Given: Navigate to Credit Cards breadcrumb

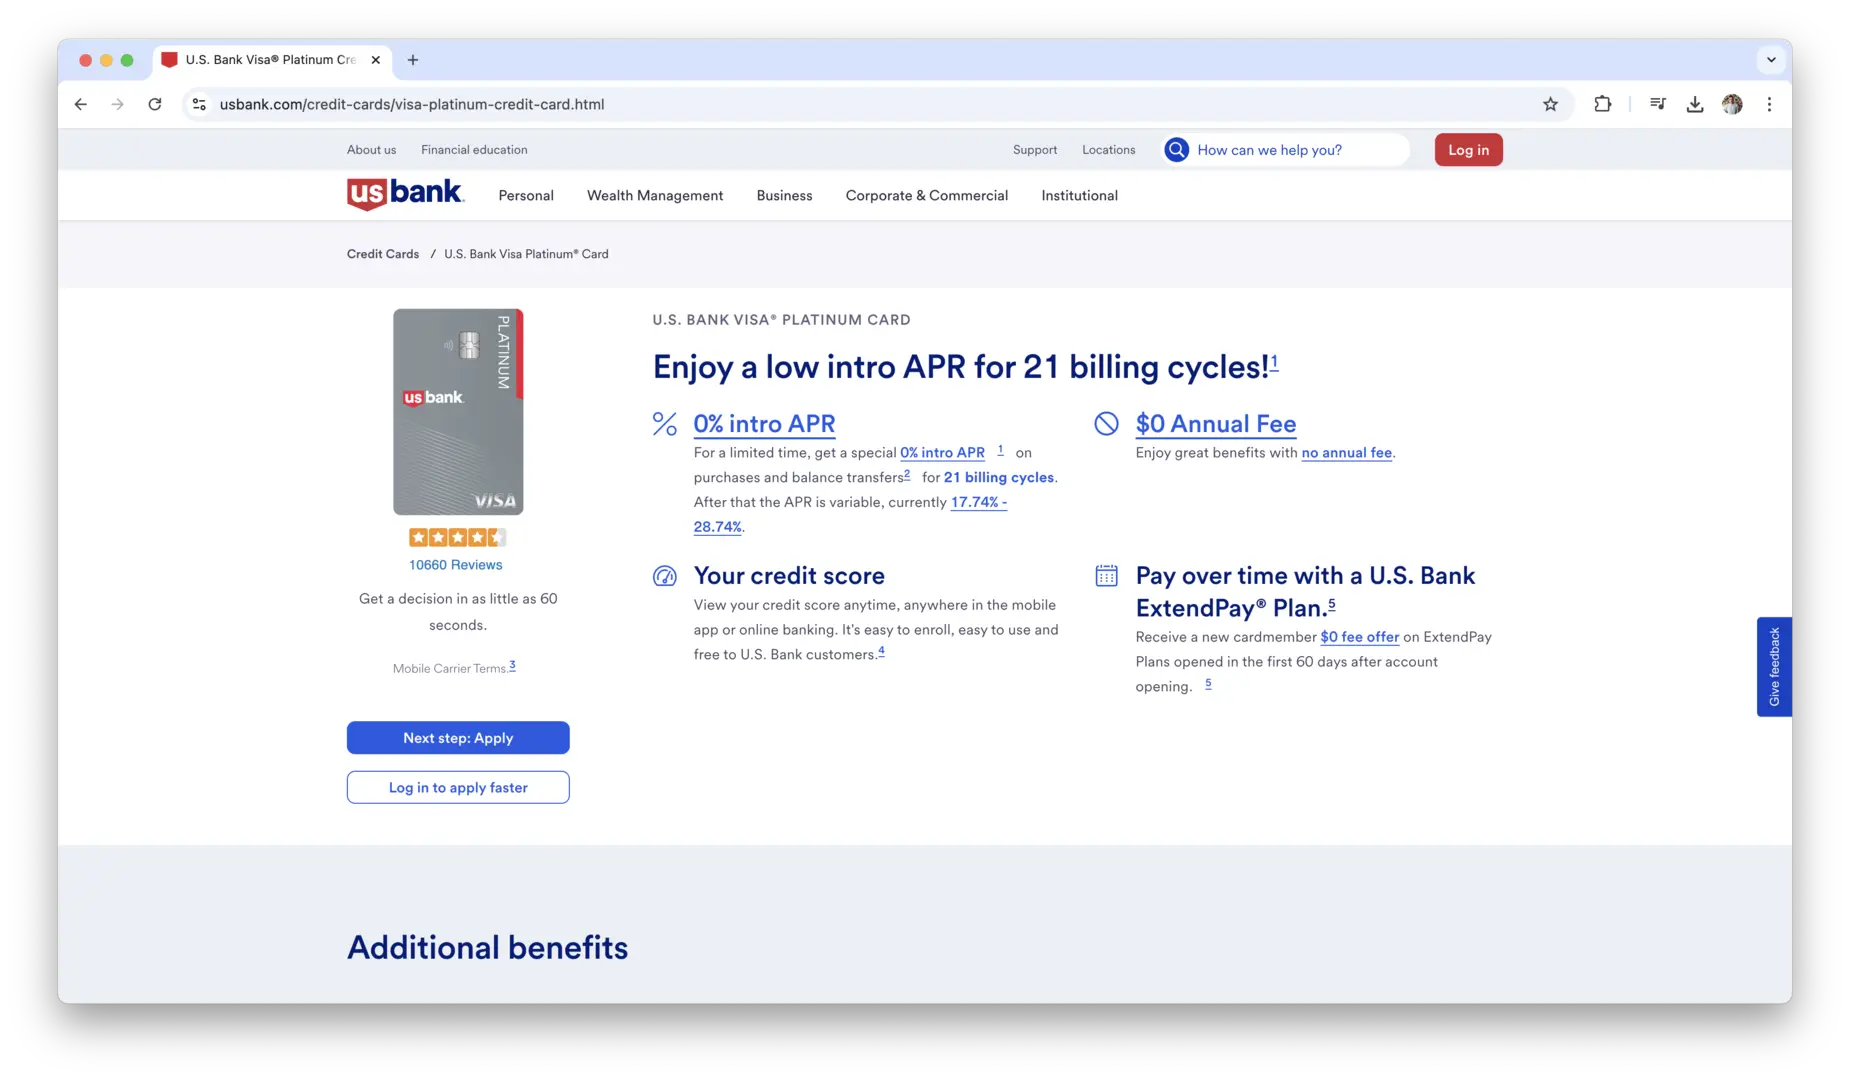Looking at the screenshot, I should (x=383, y=254).
